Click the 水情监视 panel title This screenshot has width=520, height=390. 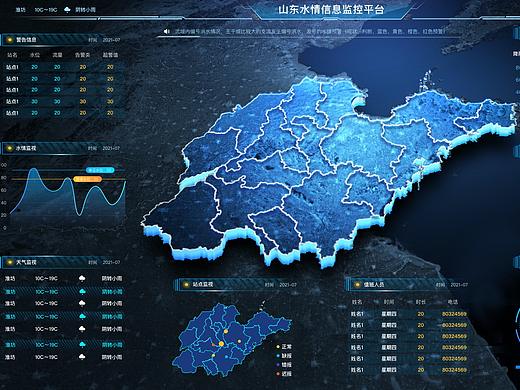pyautogui.click(x=26, y=148)
